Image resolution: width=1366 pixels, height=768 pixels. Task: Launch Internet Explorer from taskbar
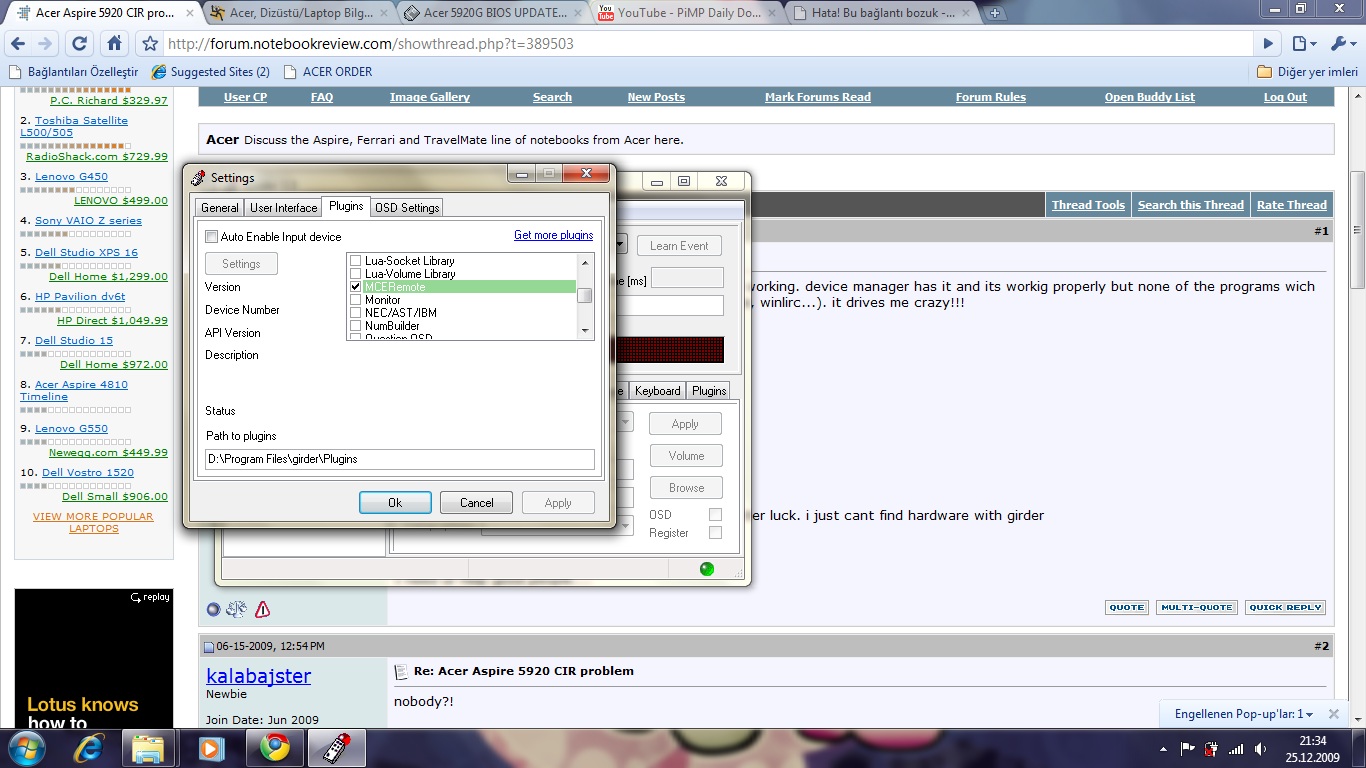click(x=89, y=748)
